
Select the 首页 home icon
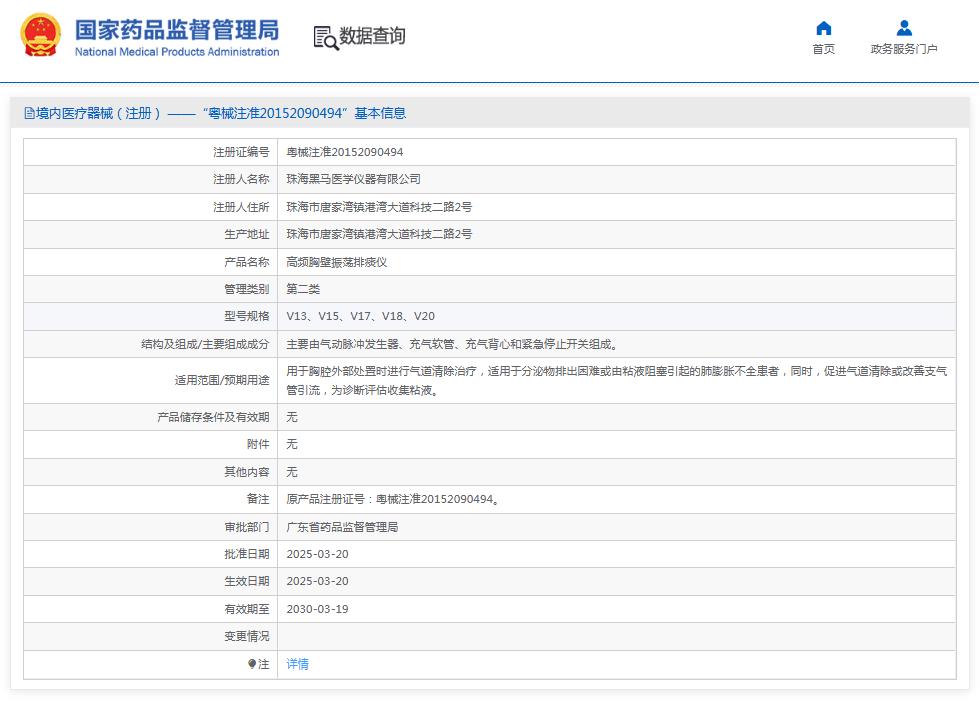pos(822,28)
